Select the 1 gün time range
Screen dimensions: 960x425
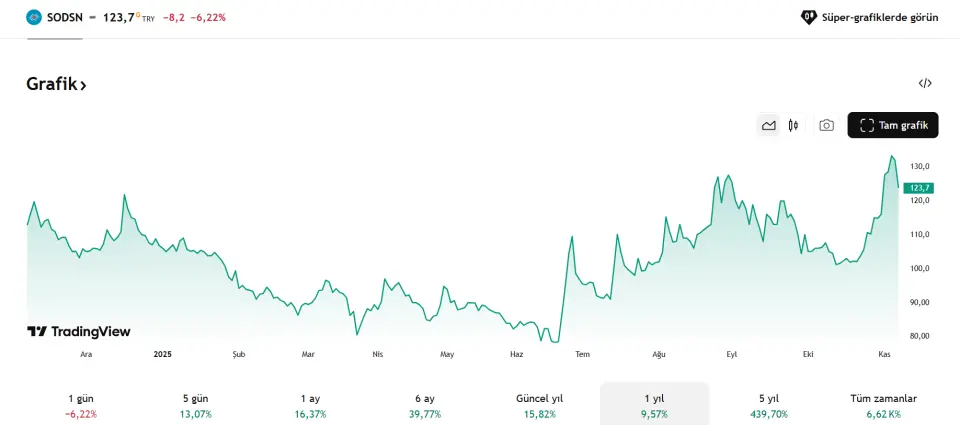81,405
